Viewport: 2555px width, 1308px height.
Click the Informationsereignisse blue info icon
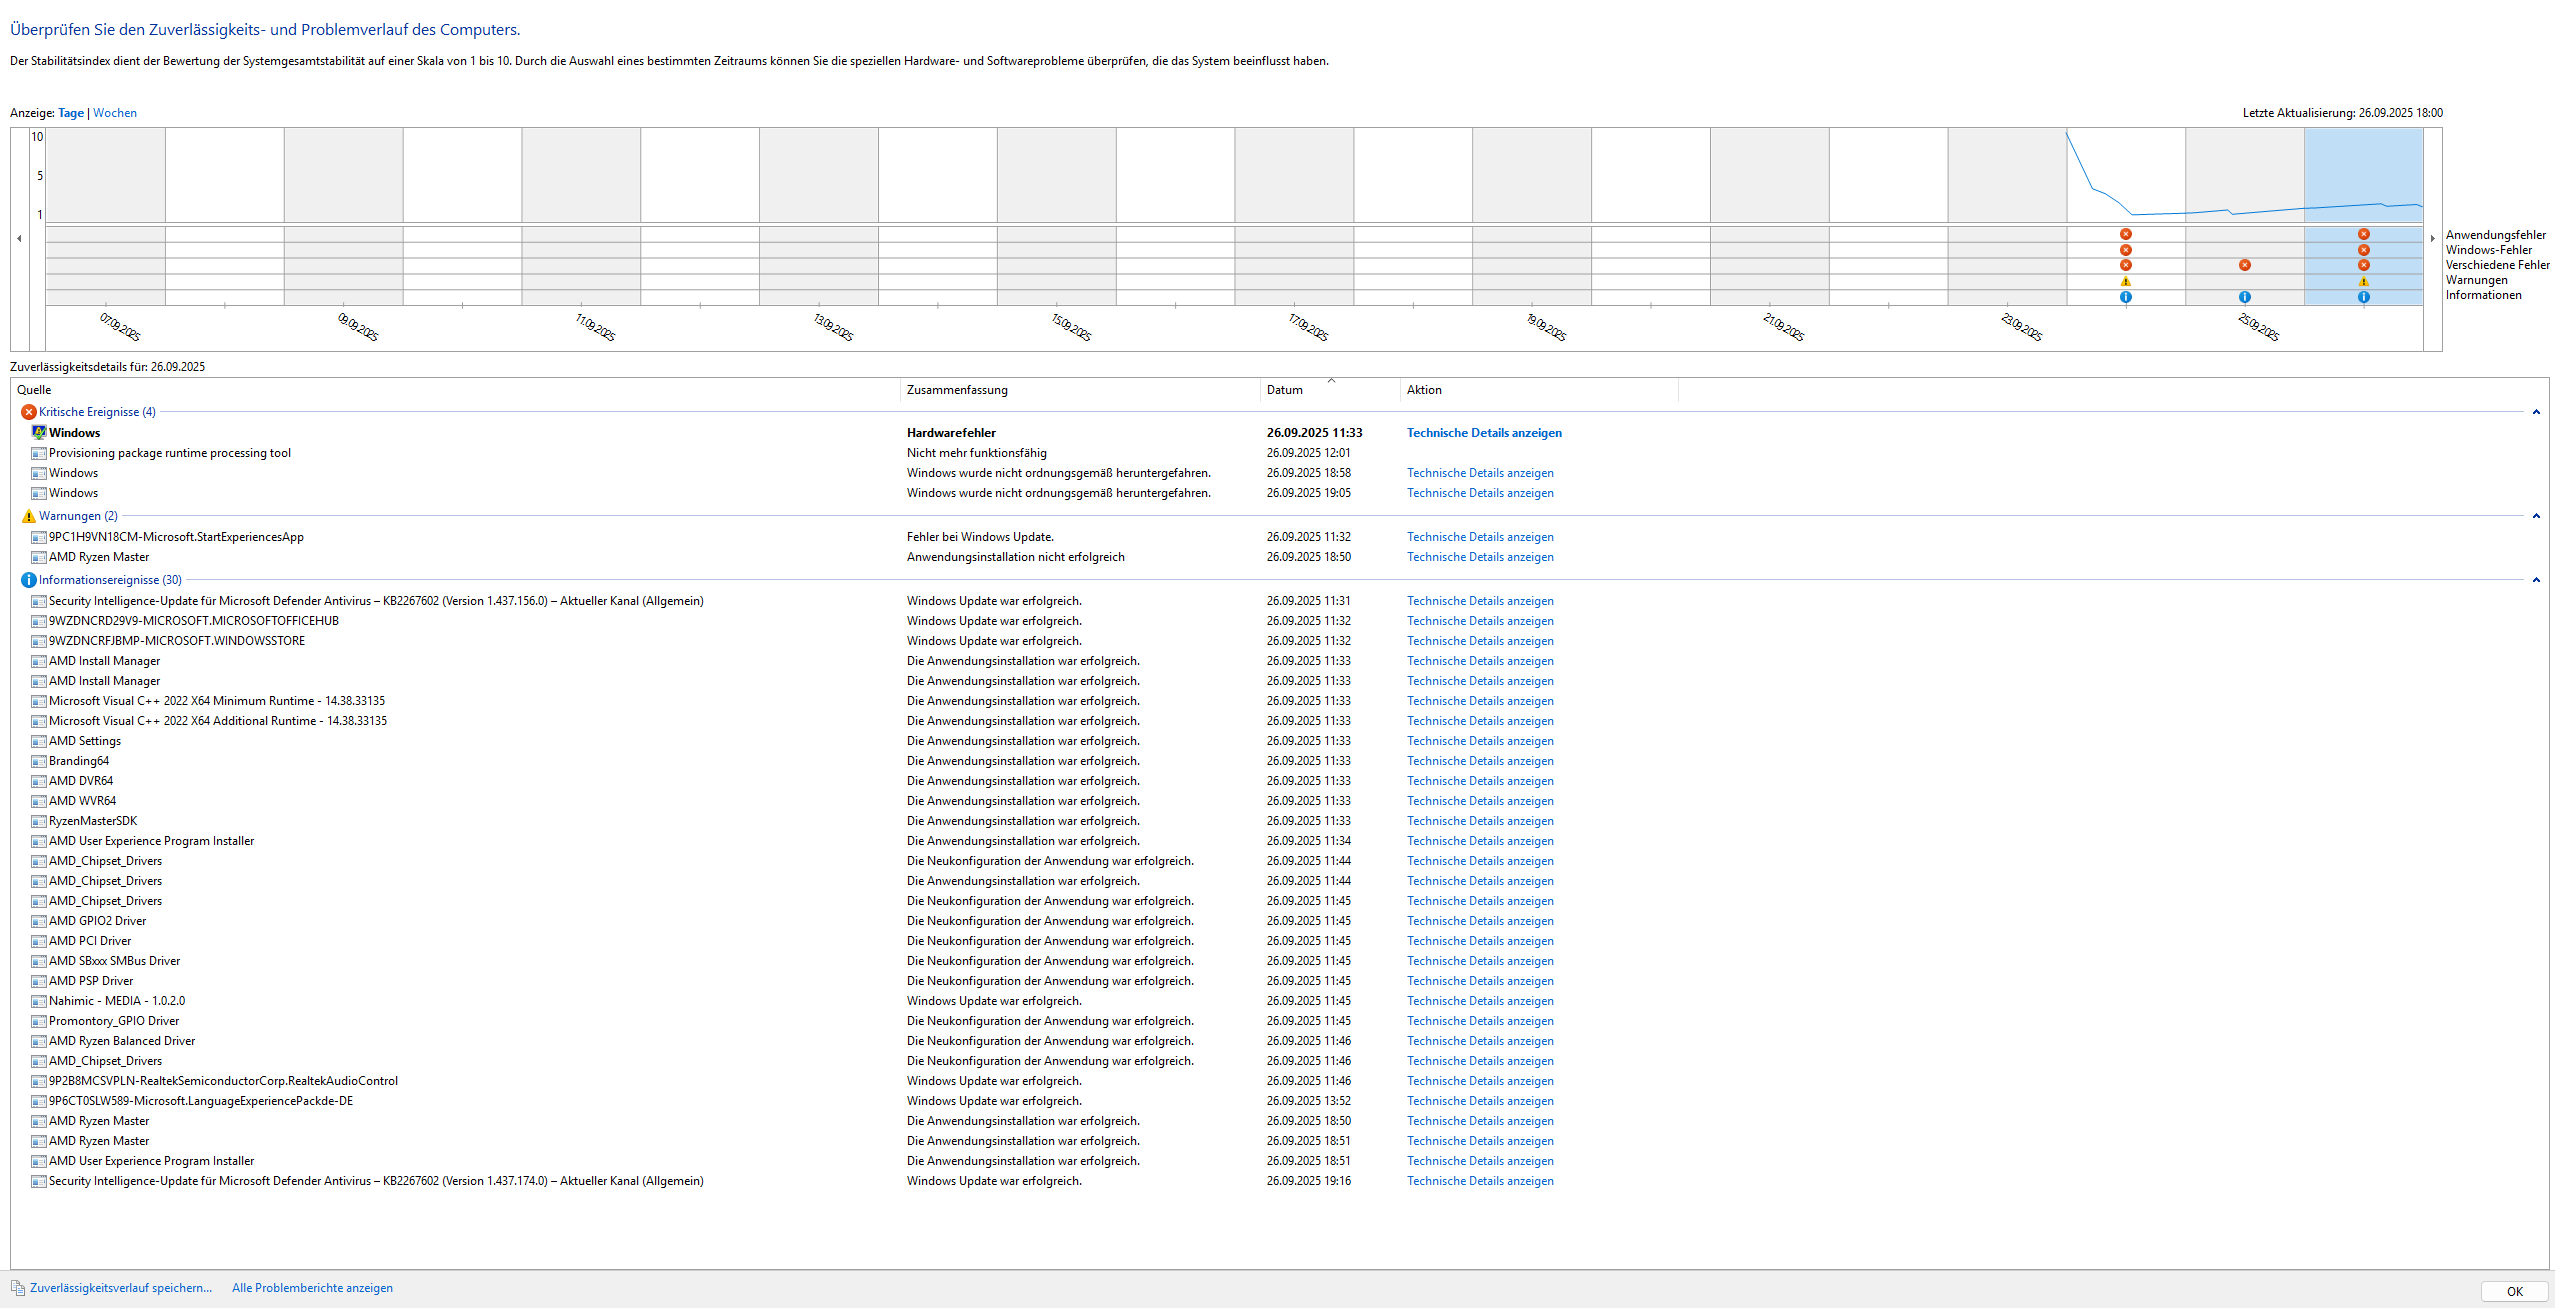[28, 580]
